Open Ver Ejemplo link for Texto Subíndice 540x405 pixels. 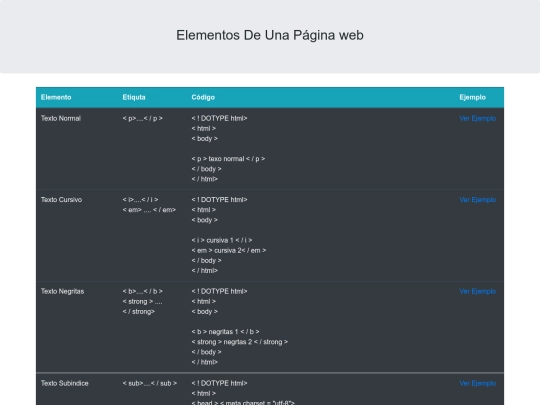click(x=478, y=383)
